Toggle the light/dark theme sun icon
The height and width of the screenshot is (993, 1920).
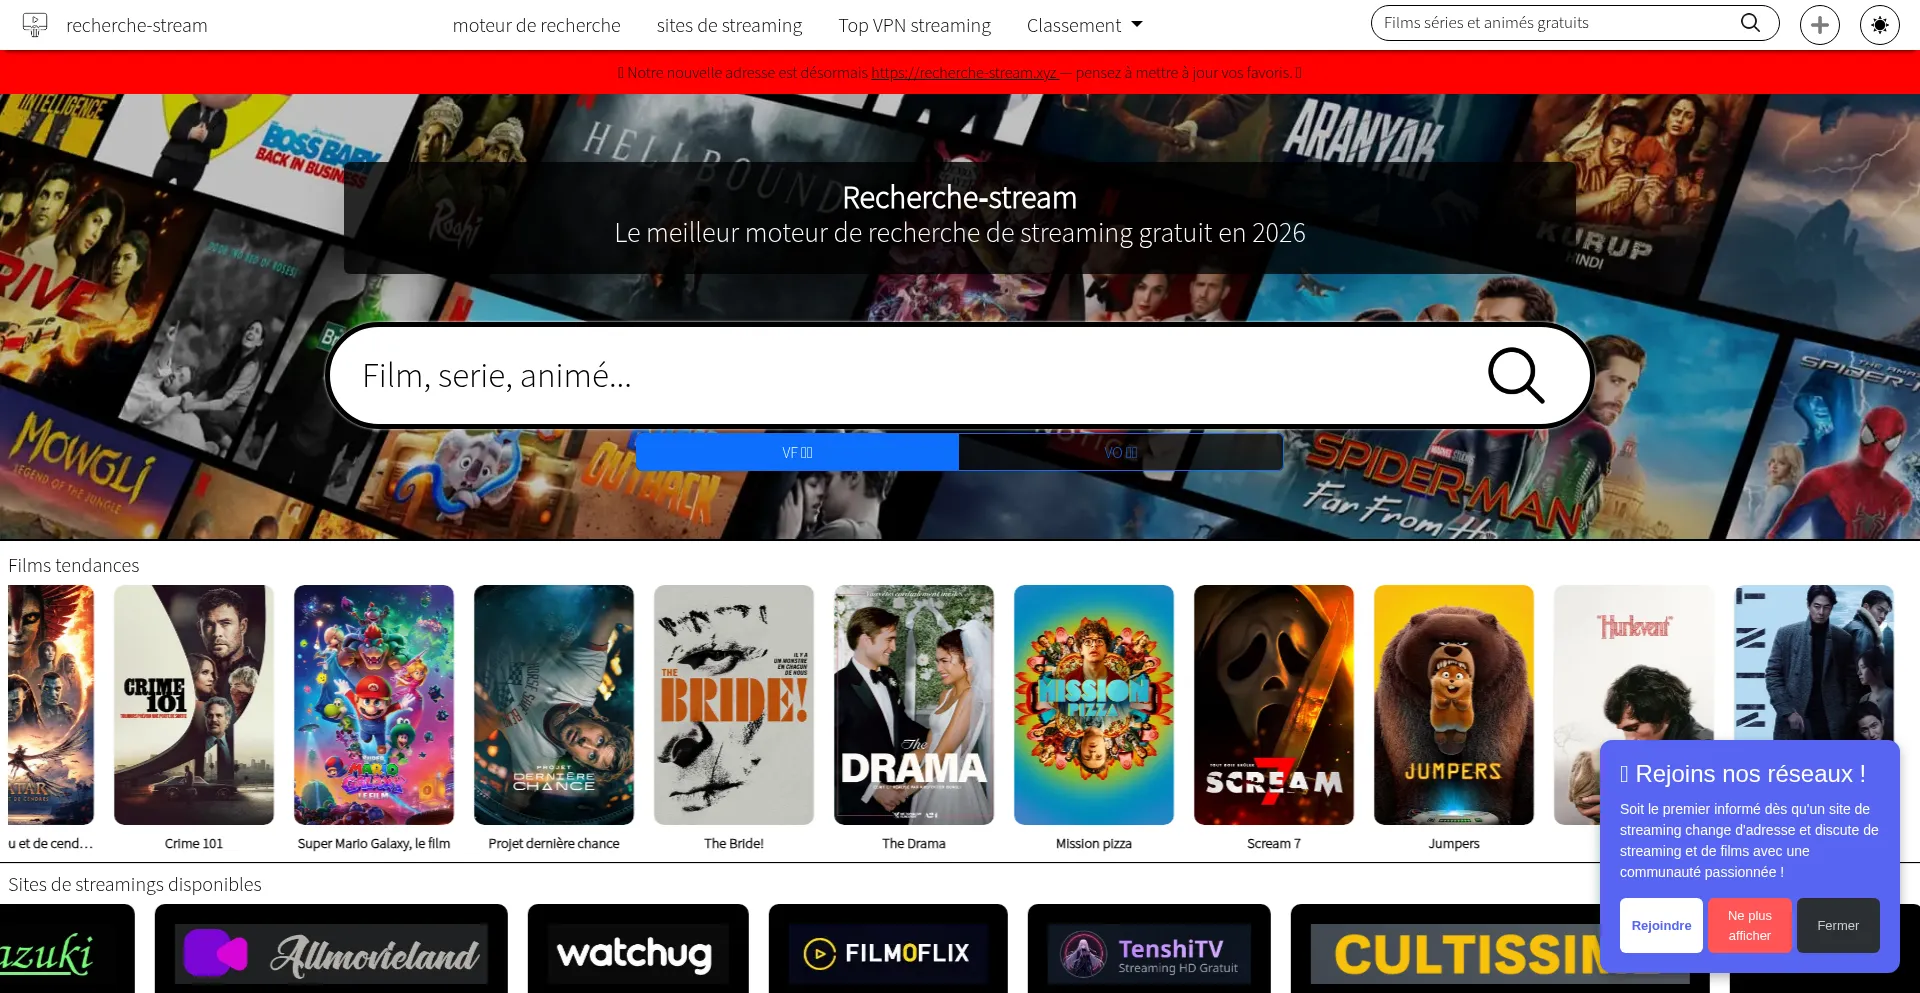[x=1880, y=25]
